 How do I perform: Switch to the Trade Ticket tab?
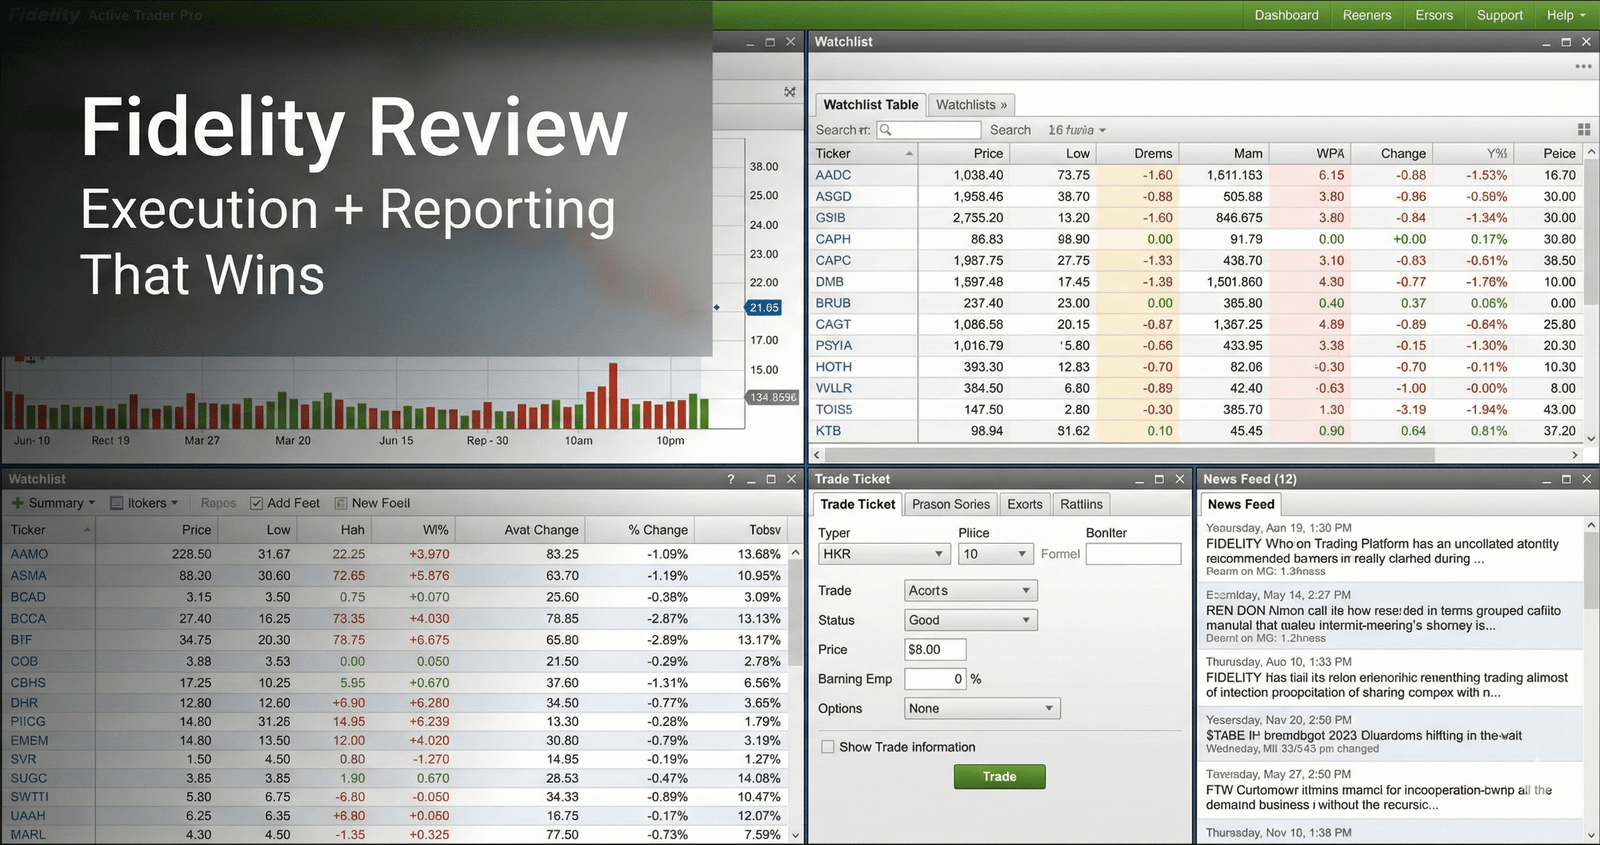point(857,504)
